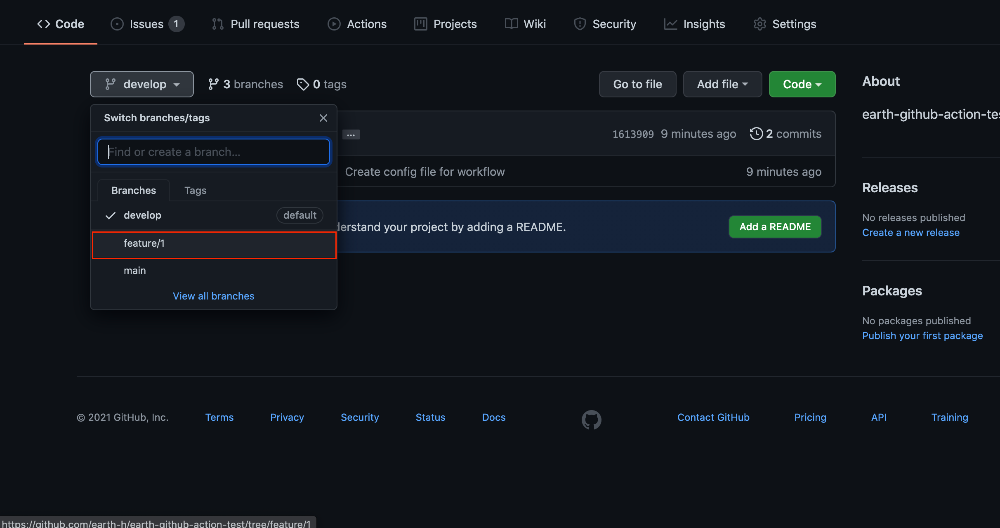Expand commit message ellipsis button
The height and width of the screenshot is (528, 1000).
coord(351,134)
